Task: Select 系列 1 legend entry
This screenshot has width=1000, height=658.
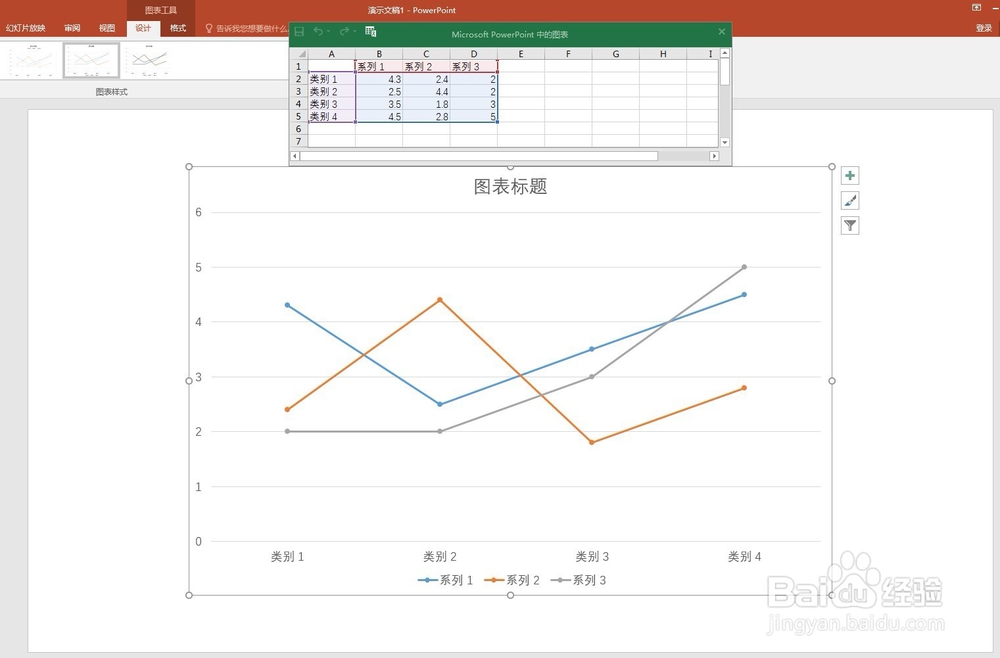Action: [446, 580]
